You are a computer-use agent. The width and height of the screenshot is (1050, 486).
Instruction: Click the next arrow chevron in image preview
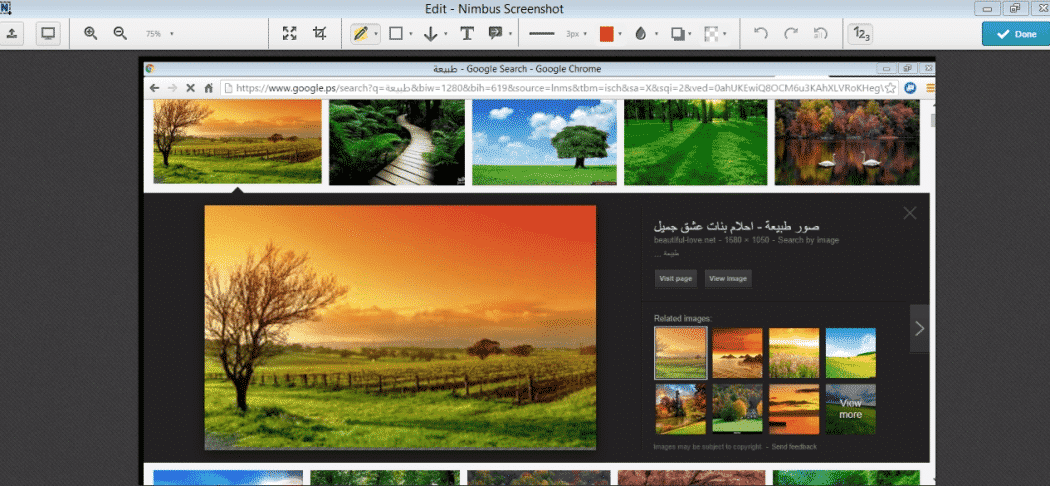919,328
